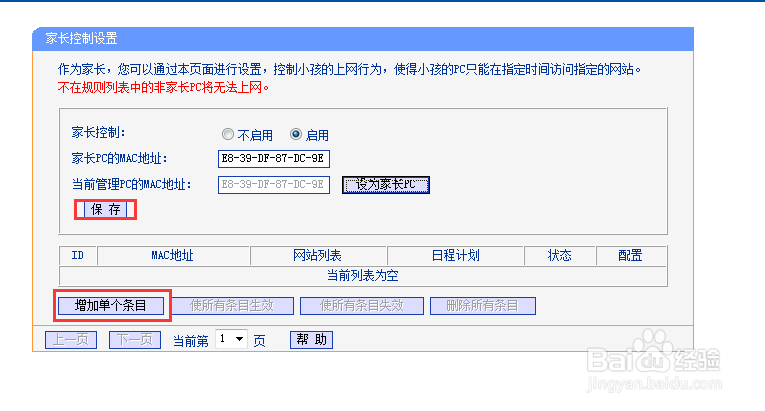This screenshot has height=411, width=765.
Task: Click the 家长控制: label
Action: tap(99, 132)
